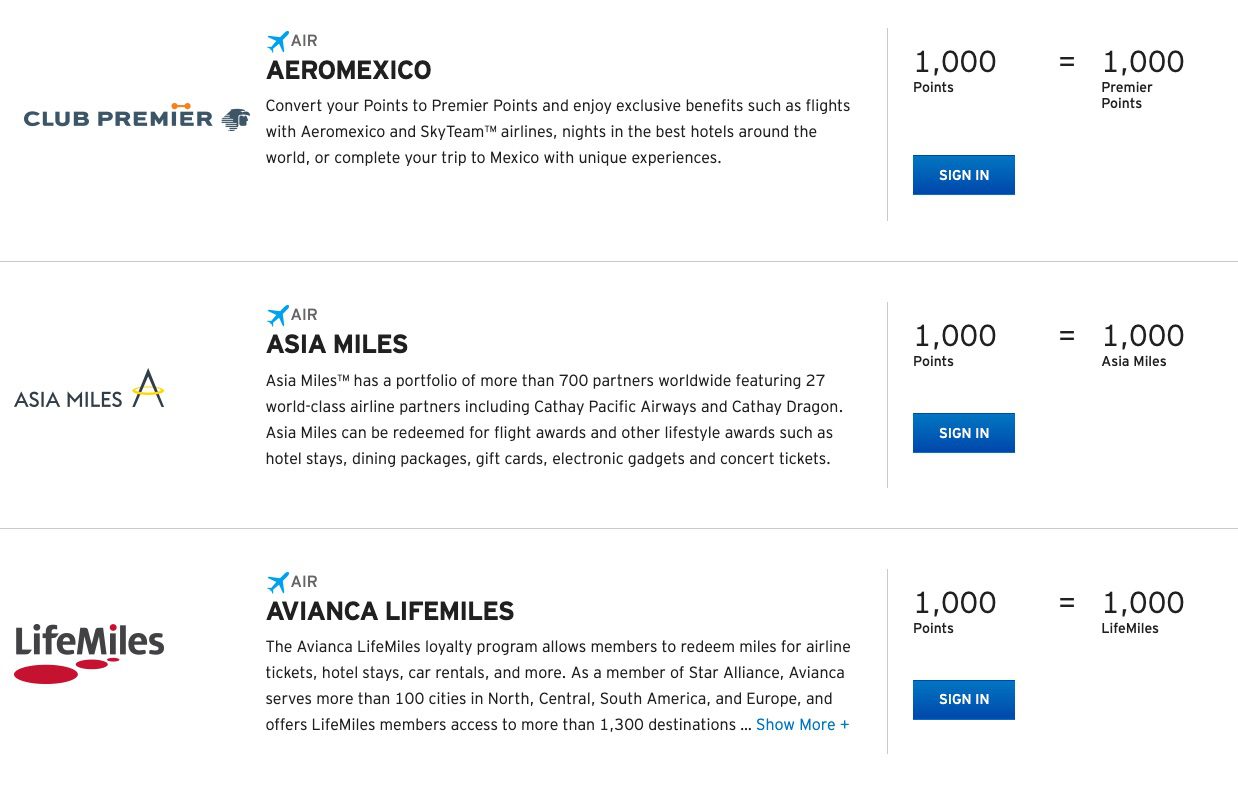Click the AIR airplane icon above Avianca LifeMiles
This screenshot has width=1238, height=786.
pyautogui.click(x=277, y=582)
